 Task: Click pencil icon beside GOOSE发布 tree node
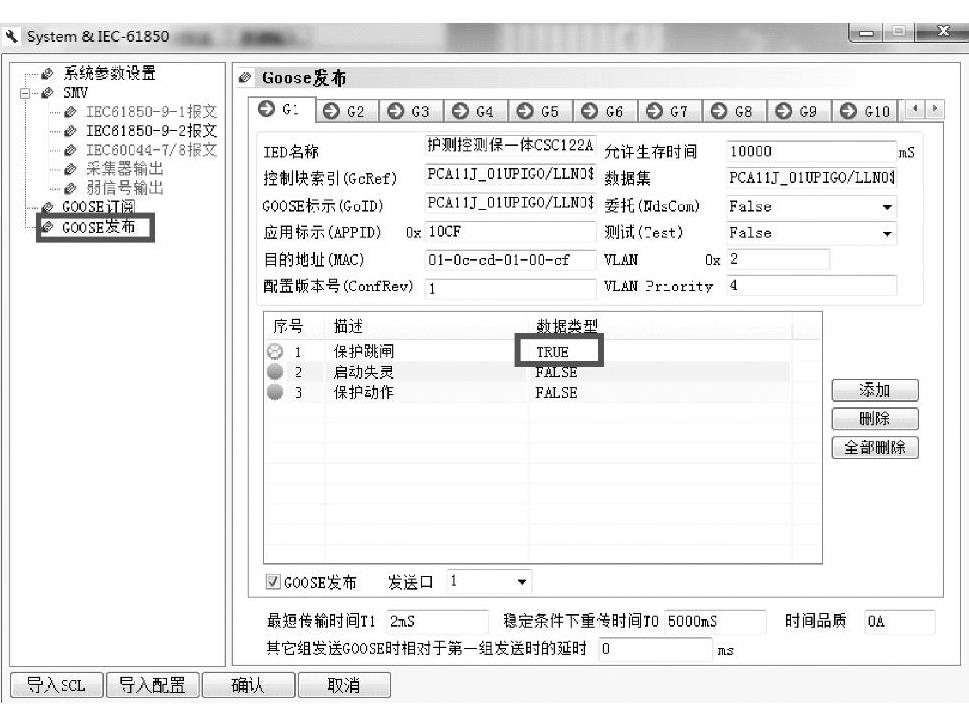[x=47, y=227]
